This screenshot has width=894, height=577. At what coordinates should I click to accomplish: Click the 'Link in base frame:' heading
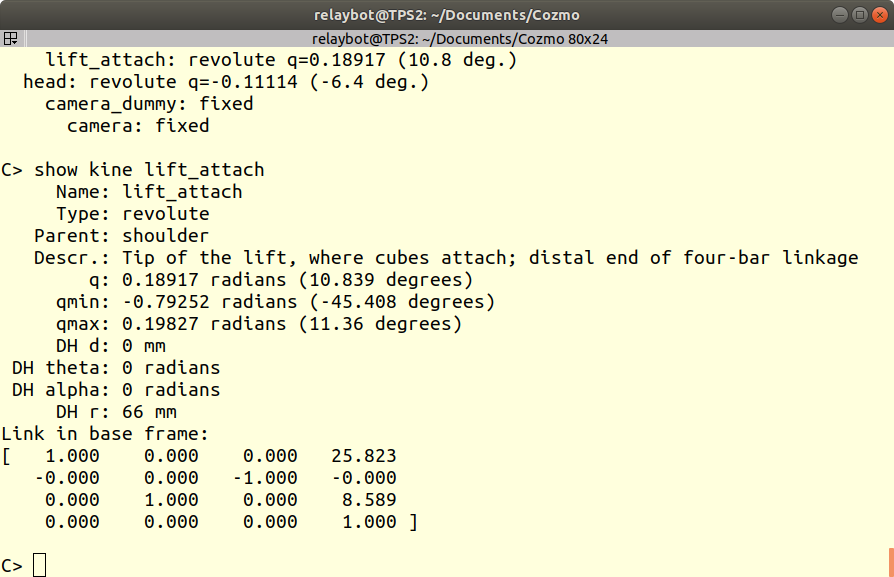pos(105,434)
